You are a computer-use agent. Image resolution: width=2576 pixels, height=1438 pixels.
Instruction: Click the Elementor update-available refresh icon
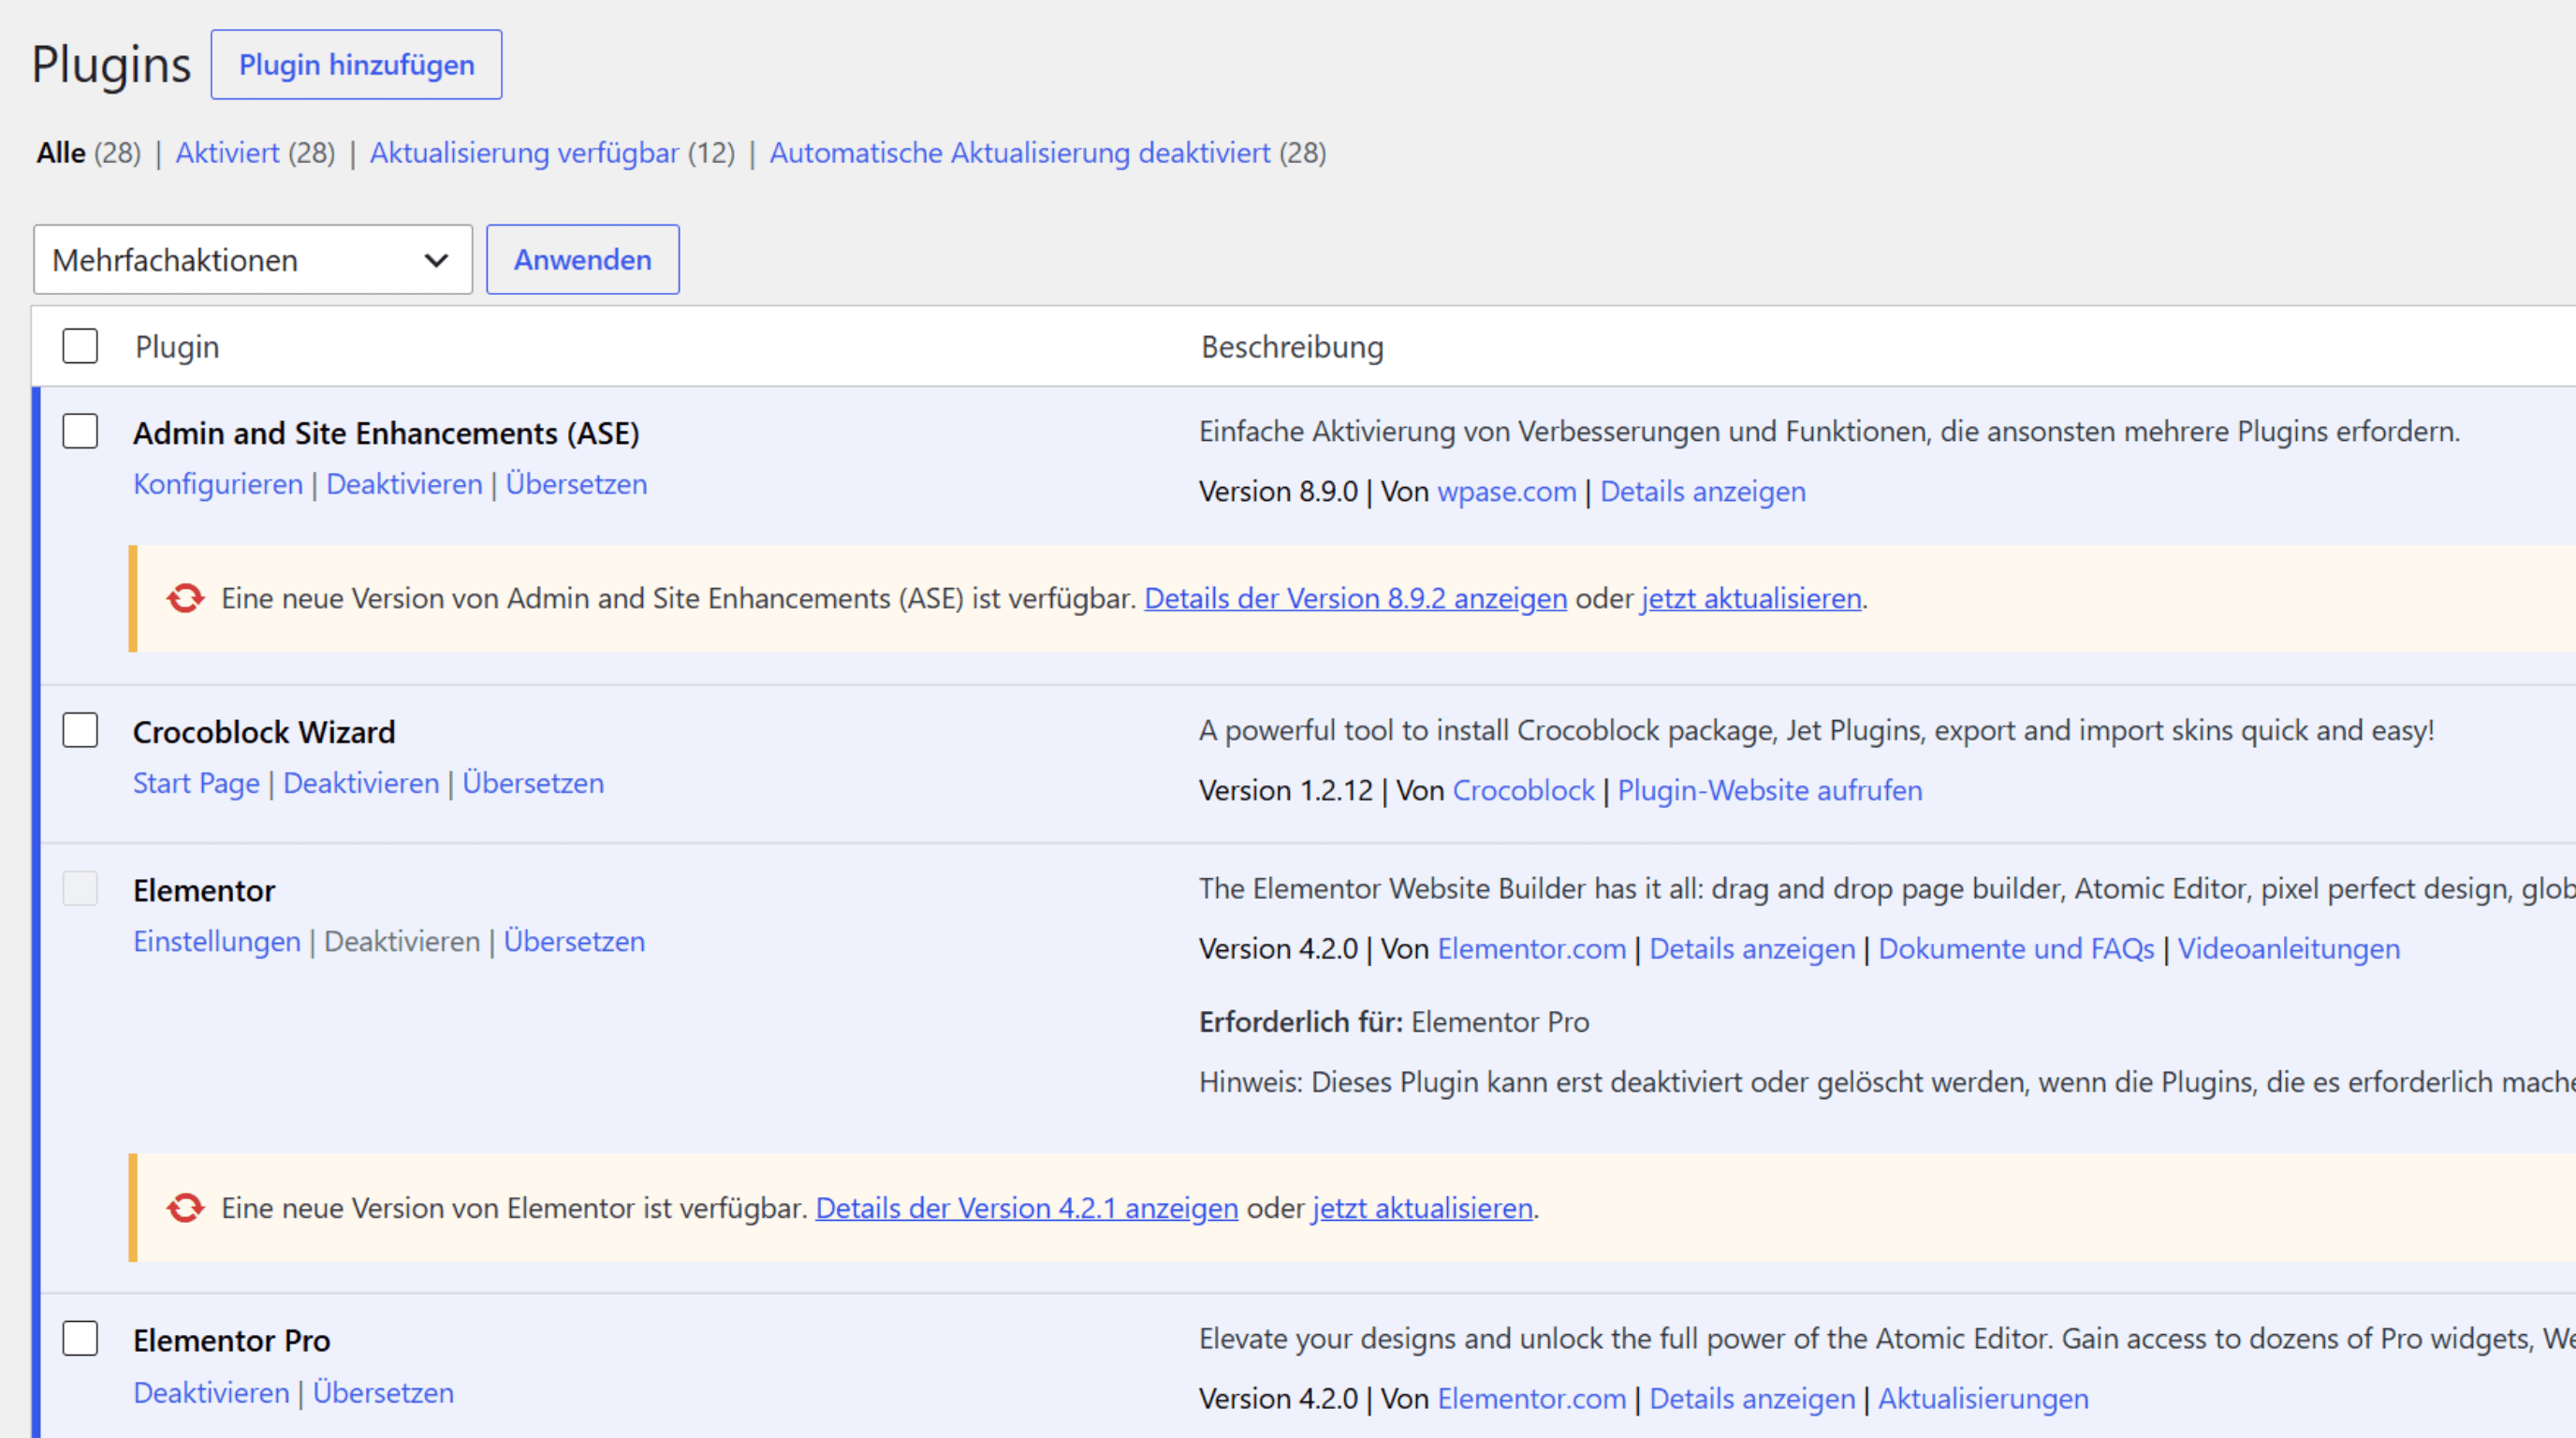click(185, 1208)
